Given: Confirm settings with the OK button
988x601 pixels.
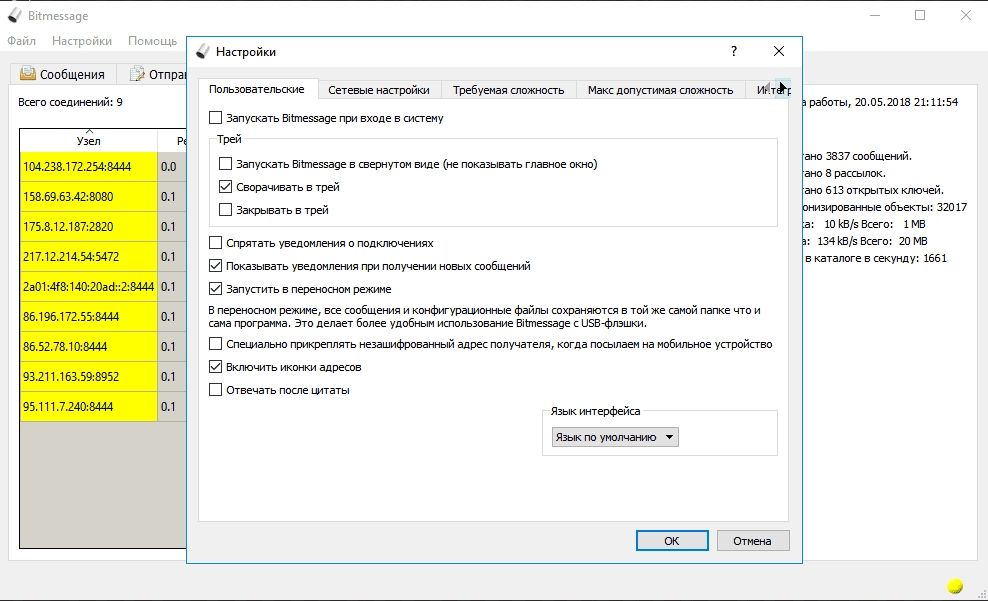Looking at the screenshot, I should (x=672, y=541).
